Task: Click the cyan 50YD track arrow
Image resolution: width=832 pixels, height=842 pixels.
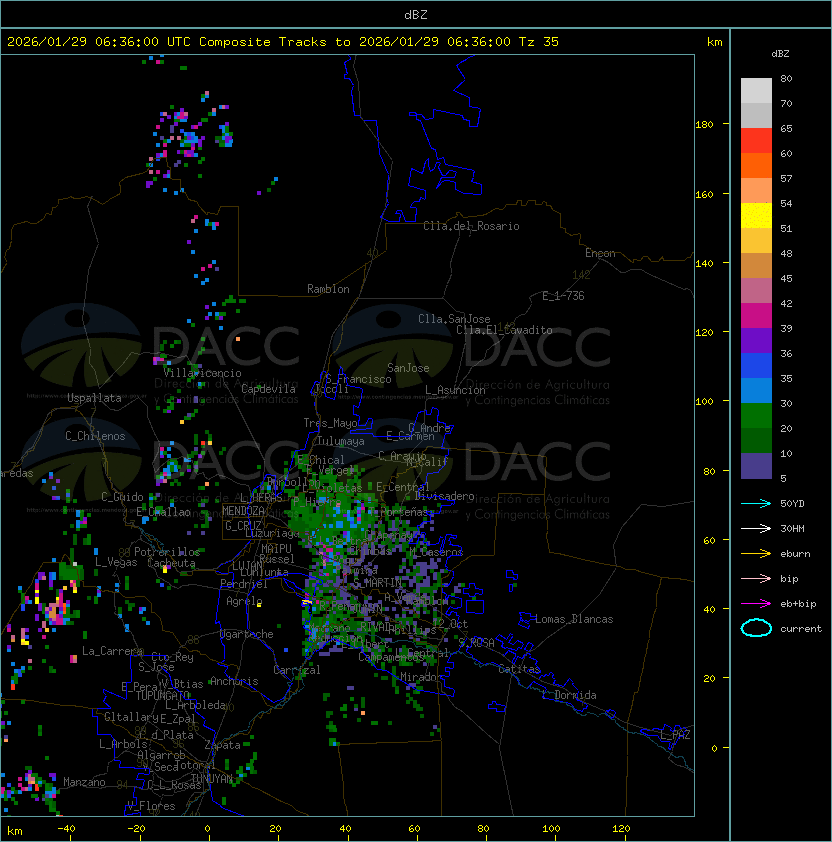Action: tap(756, 504)
